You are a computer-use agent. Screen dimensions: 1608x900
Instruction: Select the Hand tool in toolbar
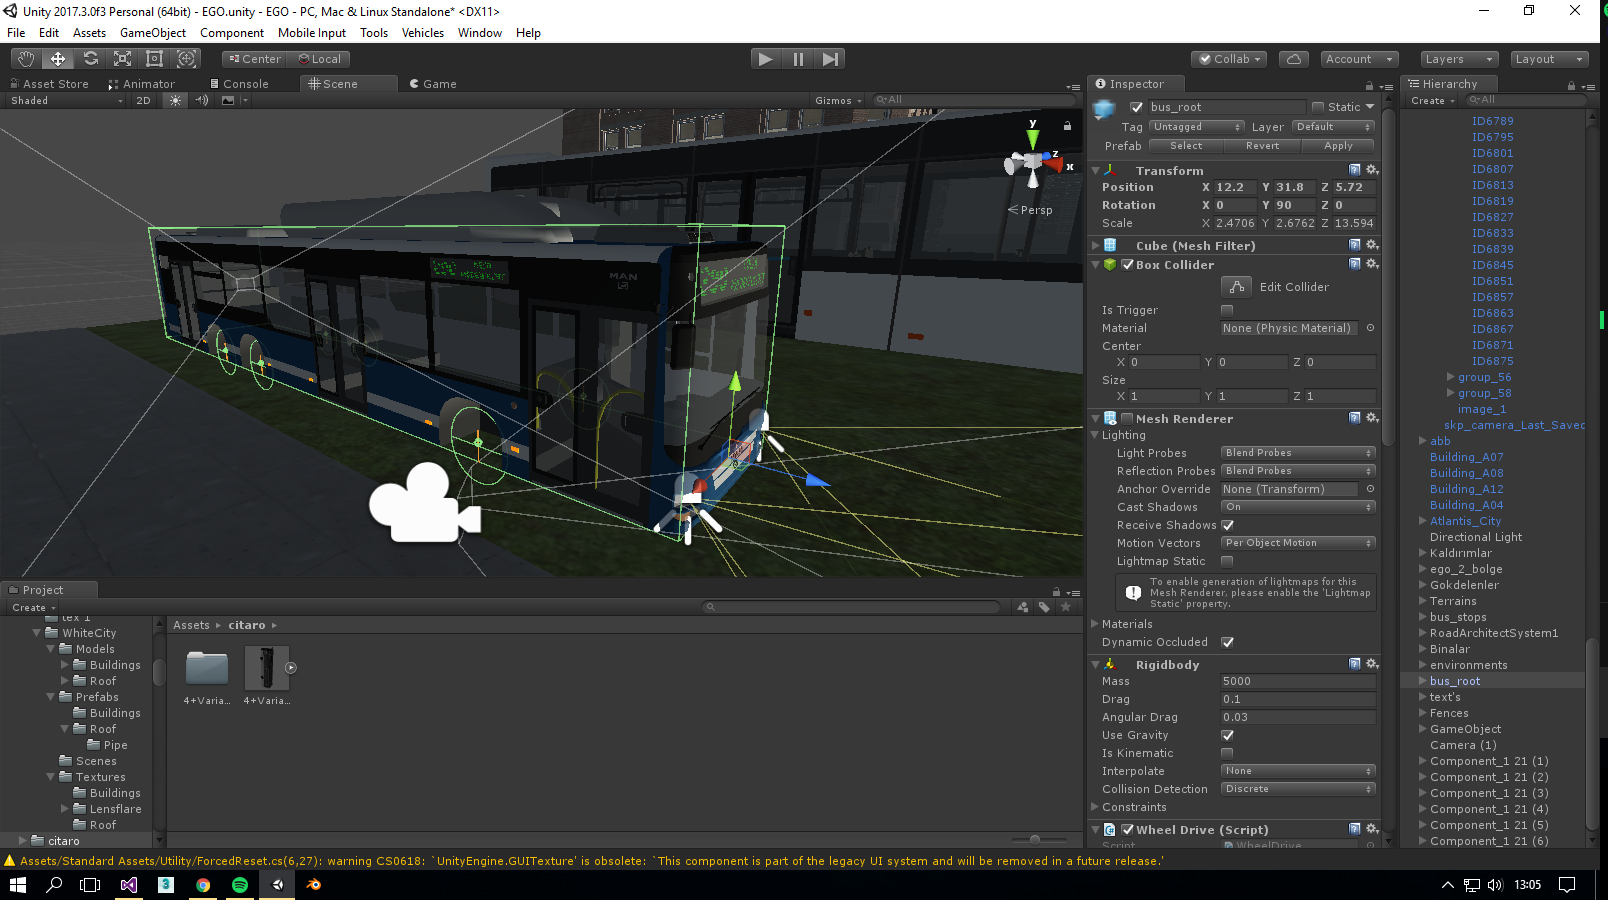(26, 59)
